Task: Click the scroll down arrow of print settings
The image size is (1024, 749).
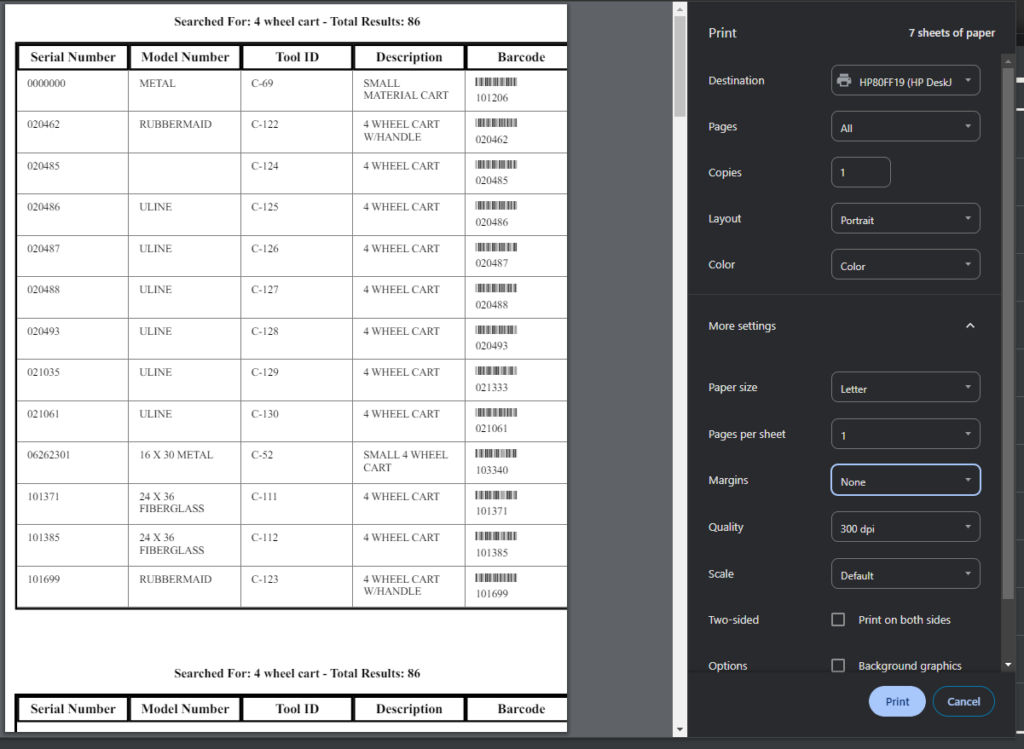Action: point(1007,664)
